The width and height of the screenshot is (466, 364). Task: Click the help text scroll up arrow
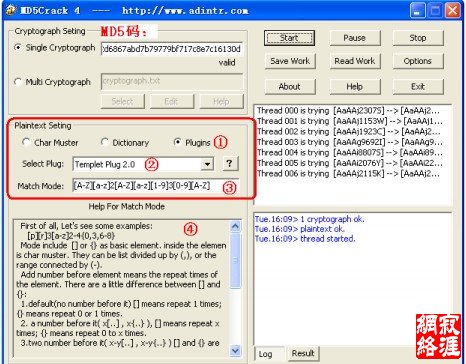[235, 226]
